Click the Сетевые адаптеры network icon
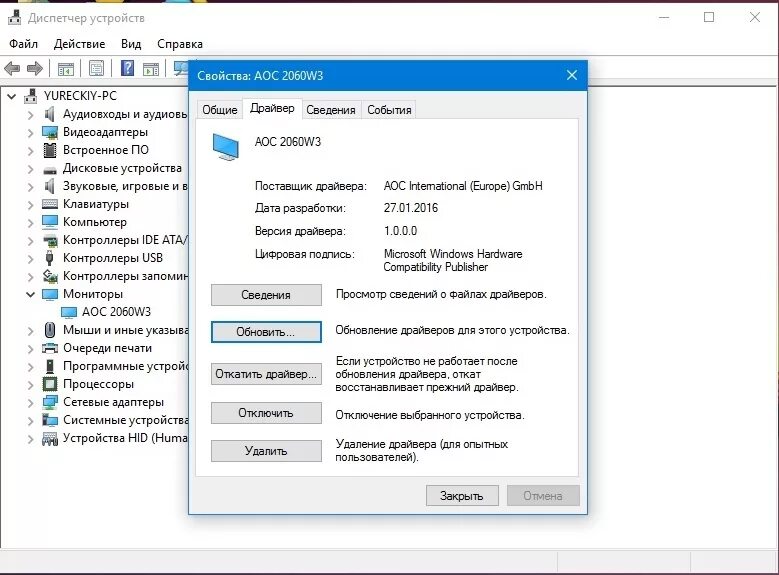 (50, 402)
